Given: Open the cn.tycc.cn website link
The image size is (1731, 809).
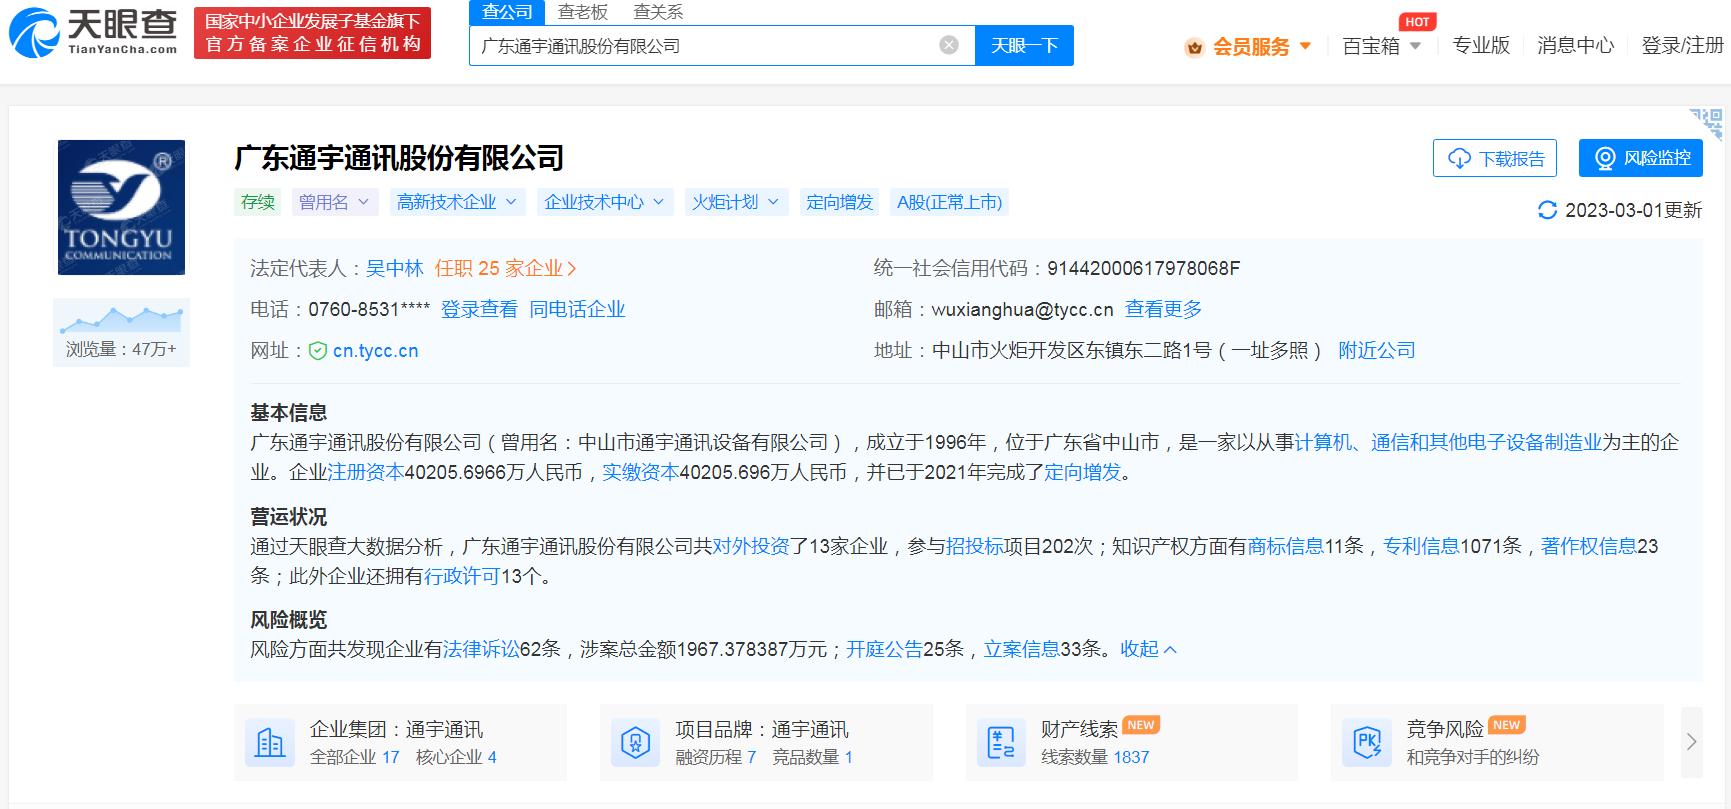Looking at the screenshot, I should [x=376, y=351].
